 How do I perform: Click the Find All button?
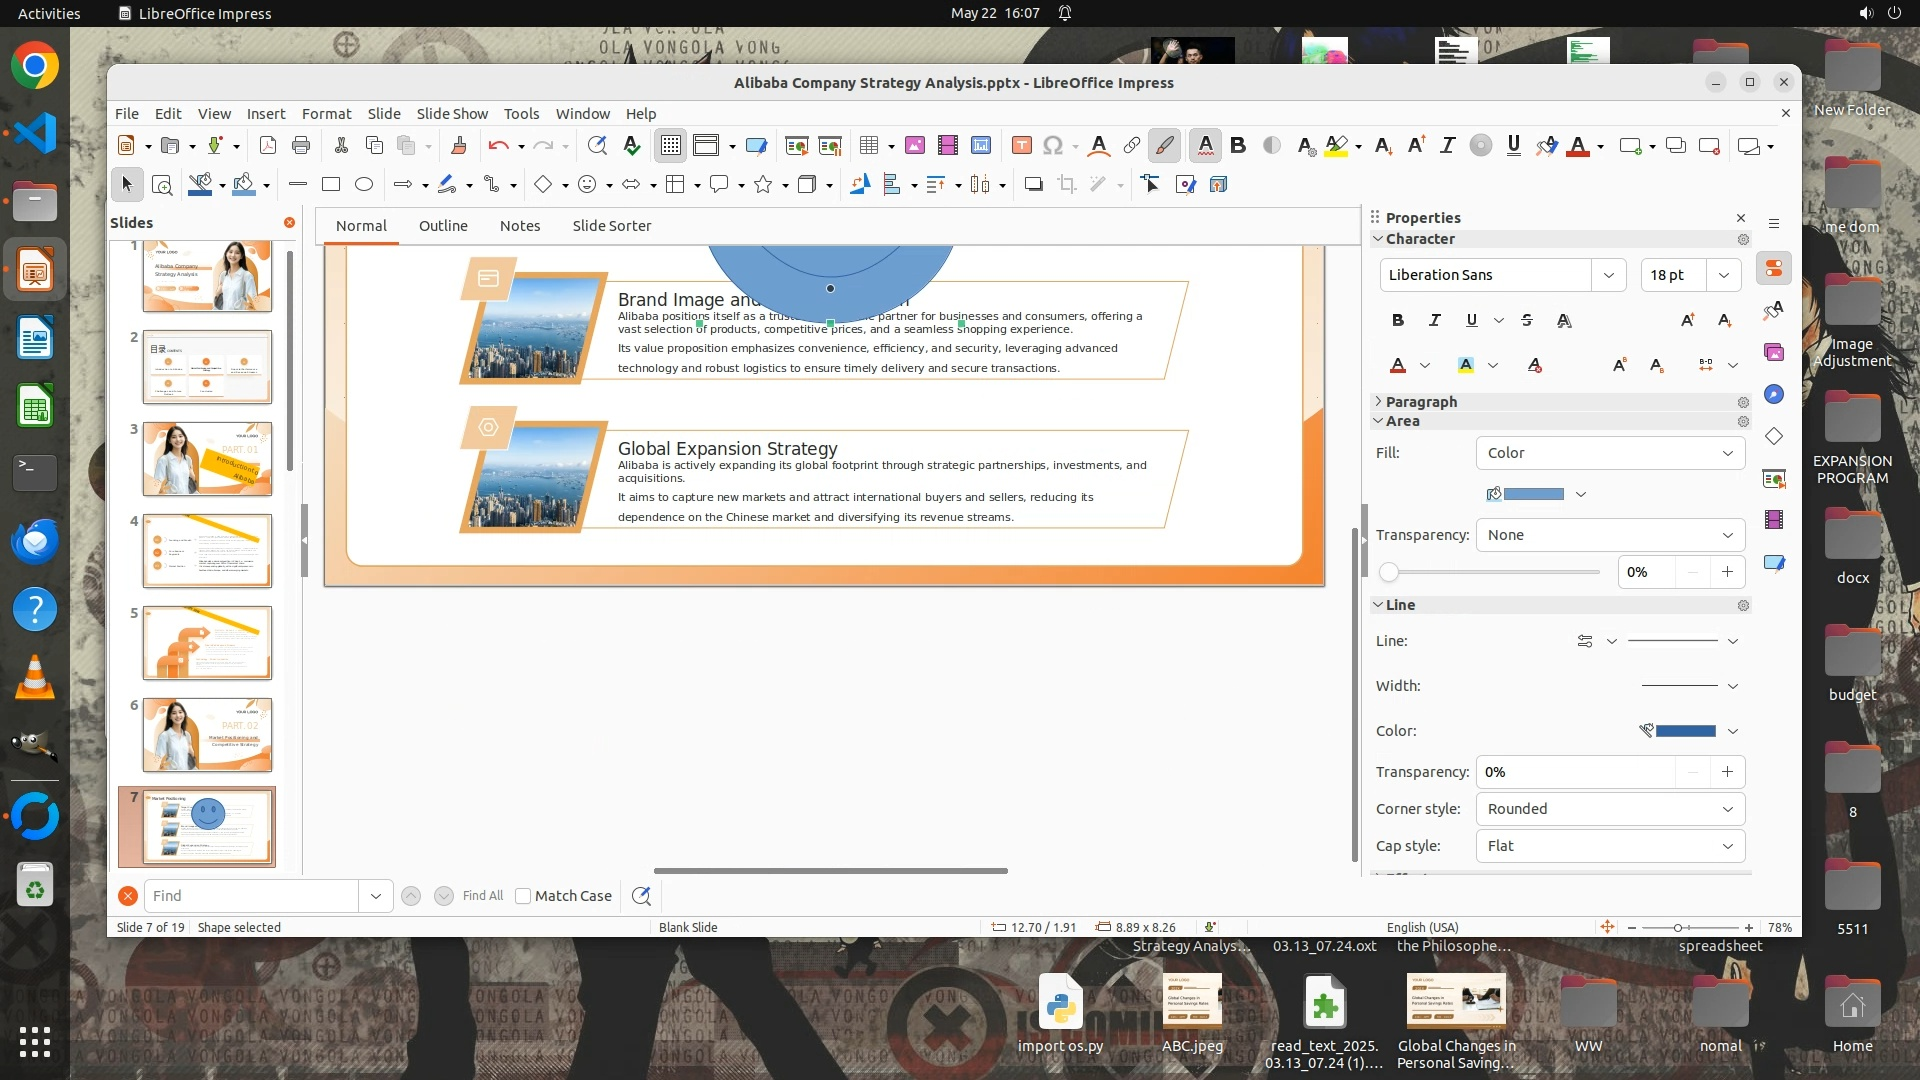(483, 896)
